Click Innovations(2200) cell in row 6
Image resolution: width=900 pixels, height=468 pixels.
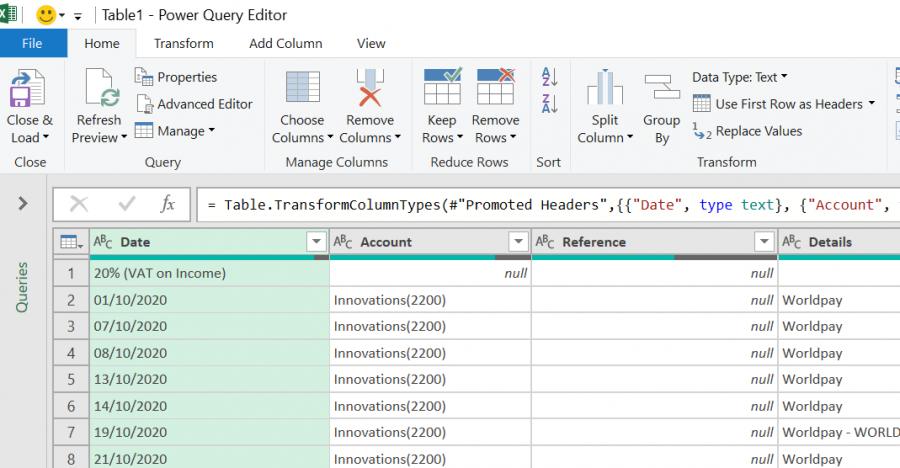(x=430, y=406)
